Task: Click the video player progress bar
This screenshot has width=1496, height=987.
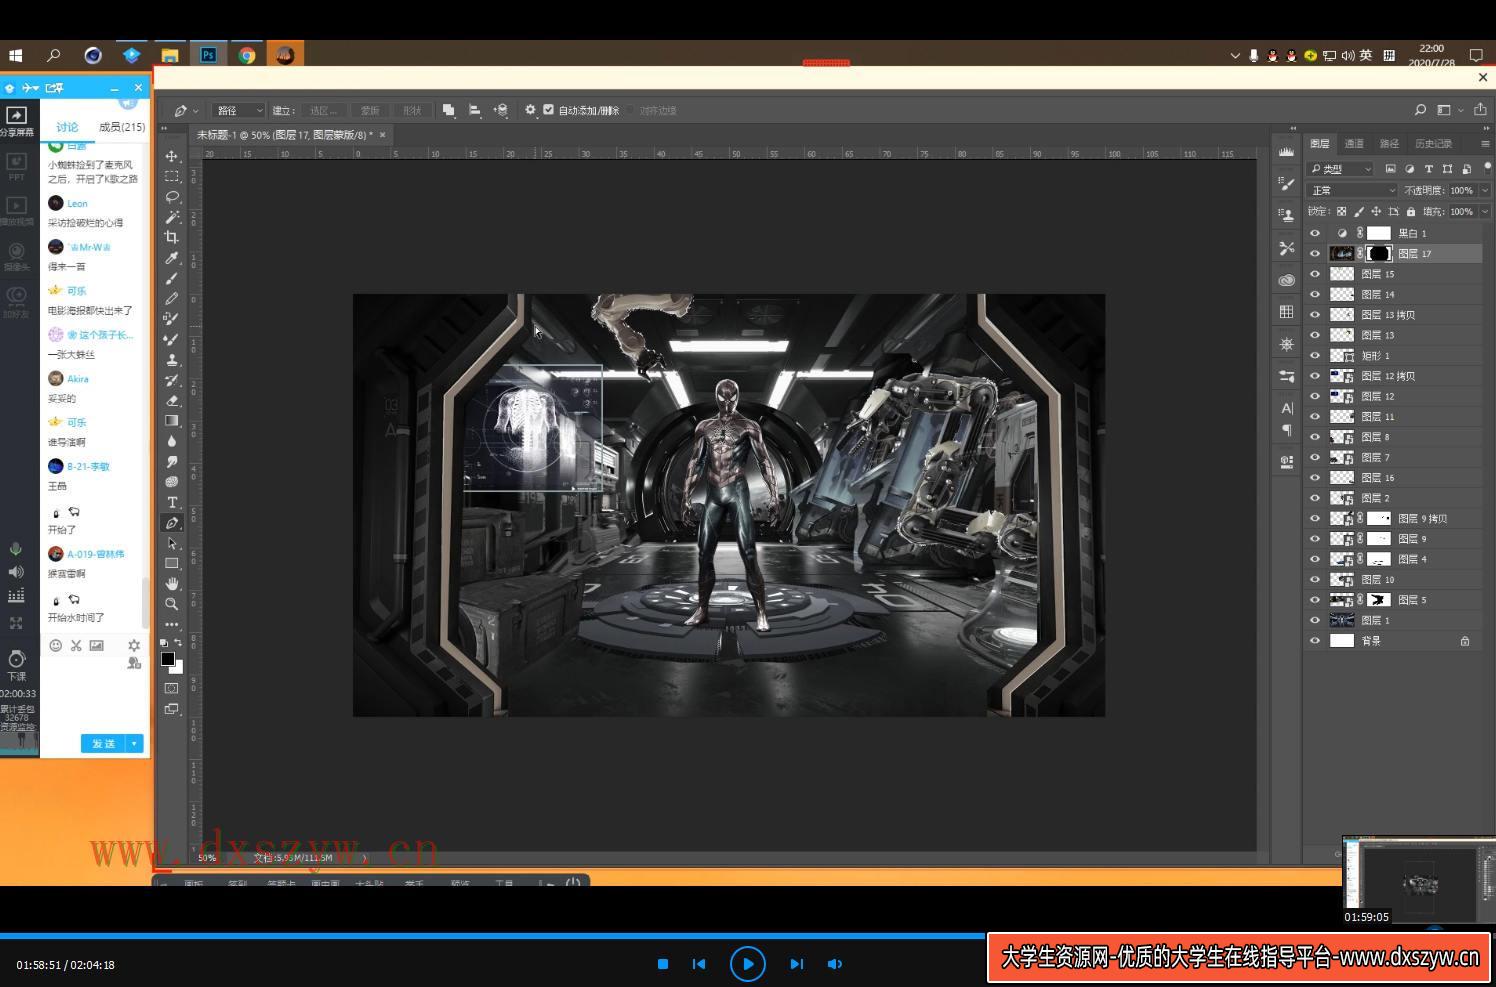Action: (x=748, y=936)
